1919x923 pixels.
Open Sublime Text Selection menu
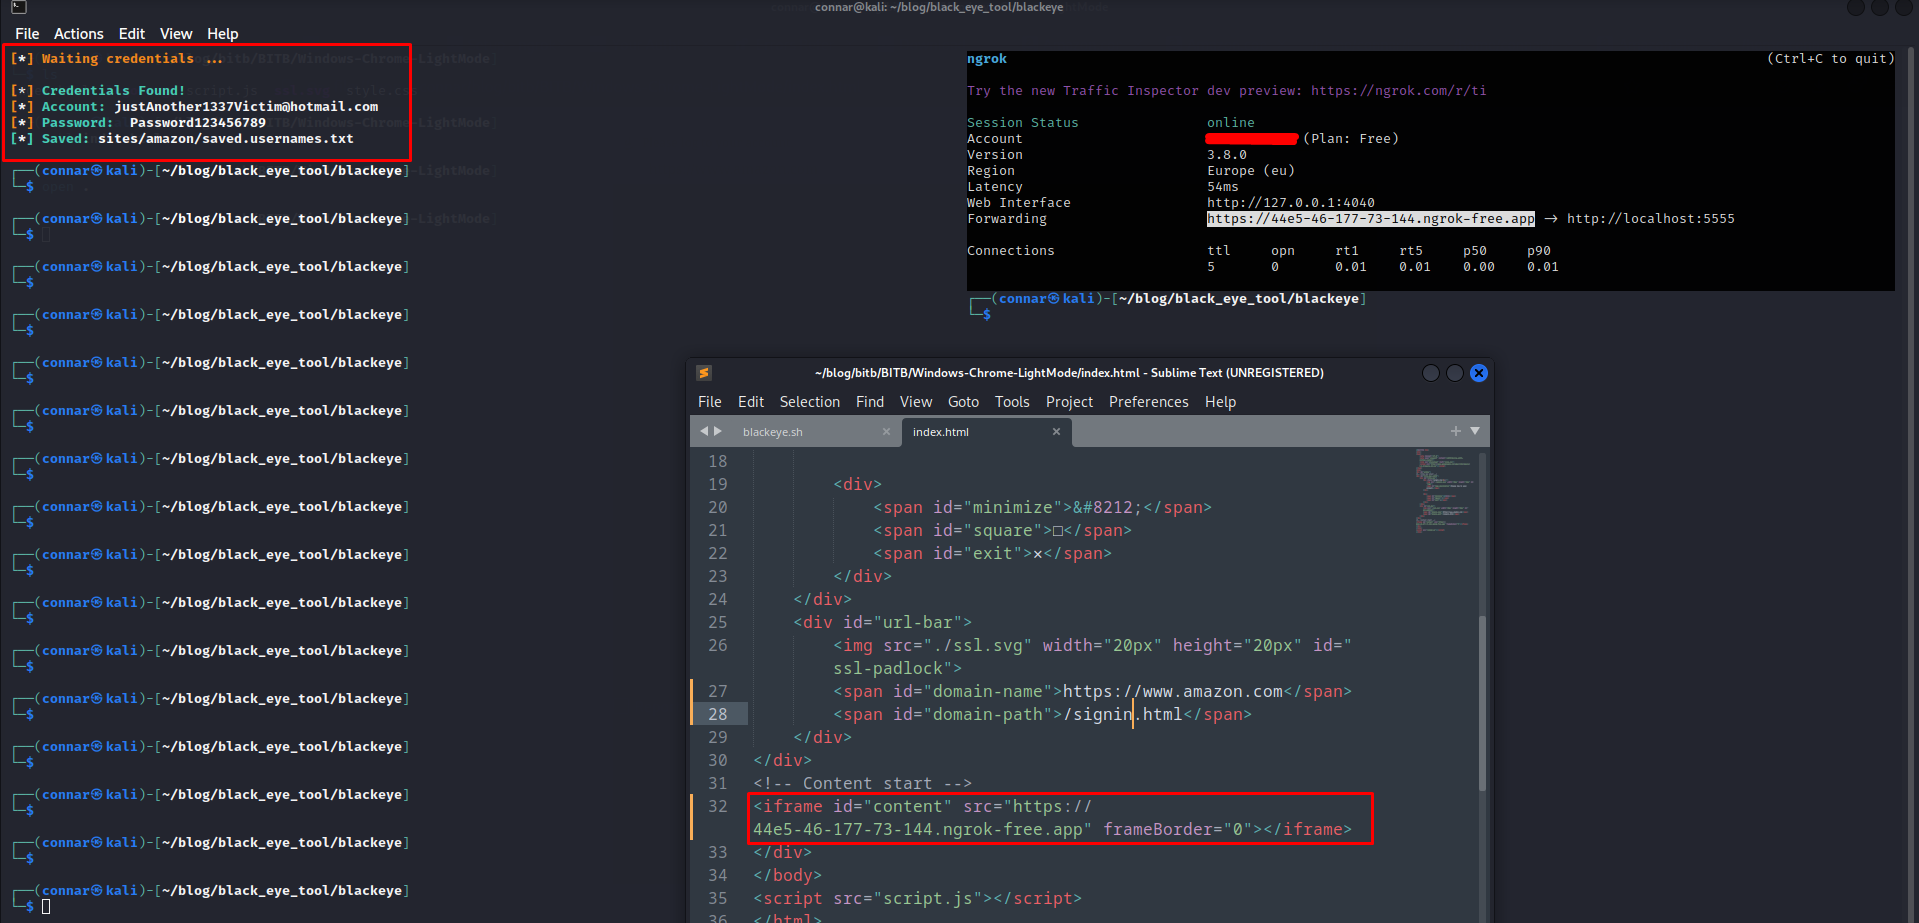point(810,402)
